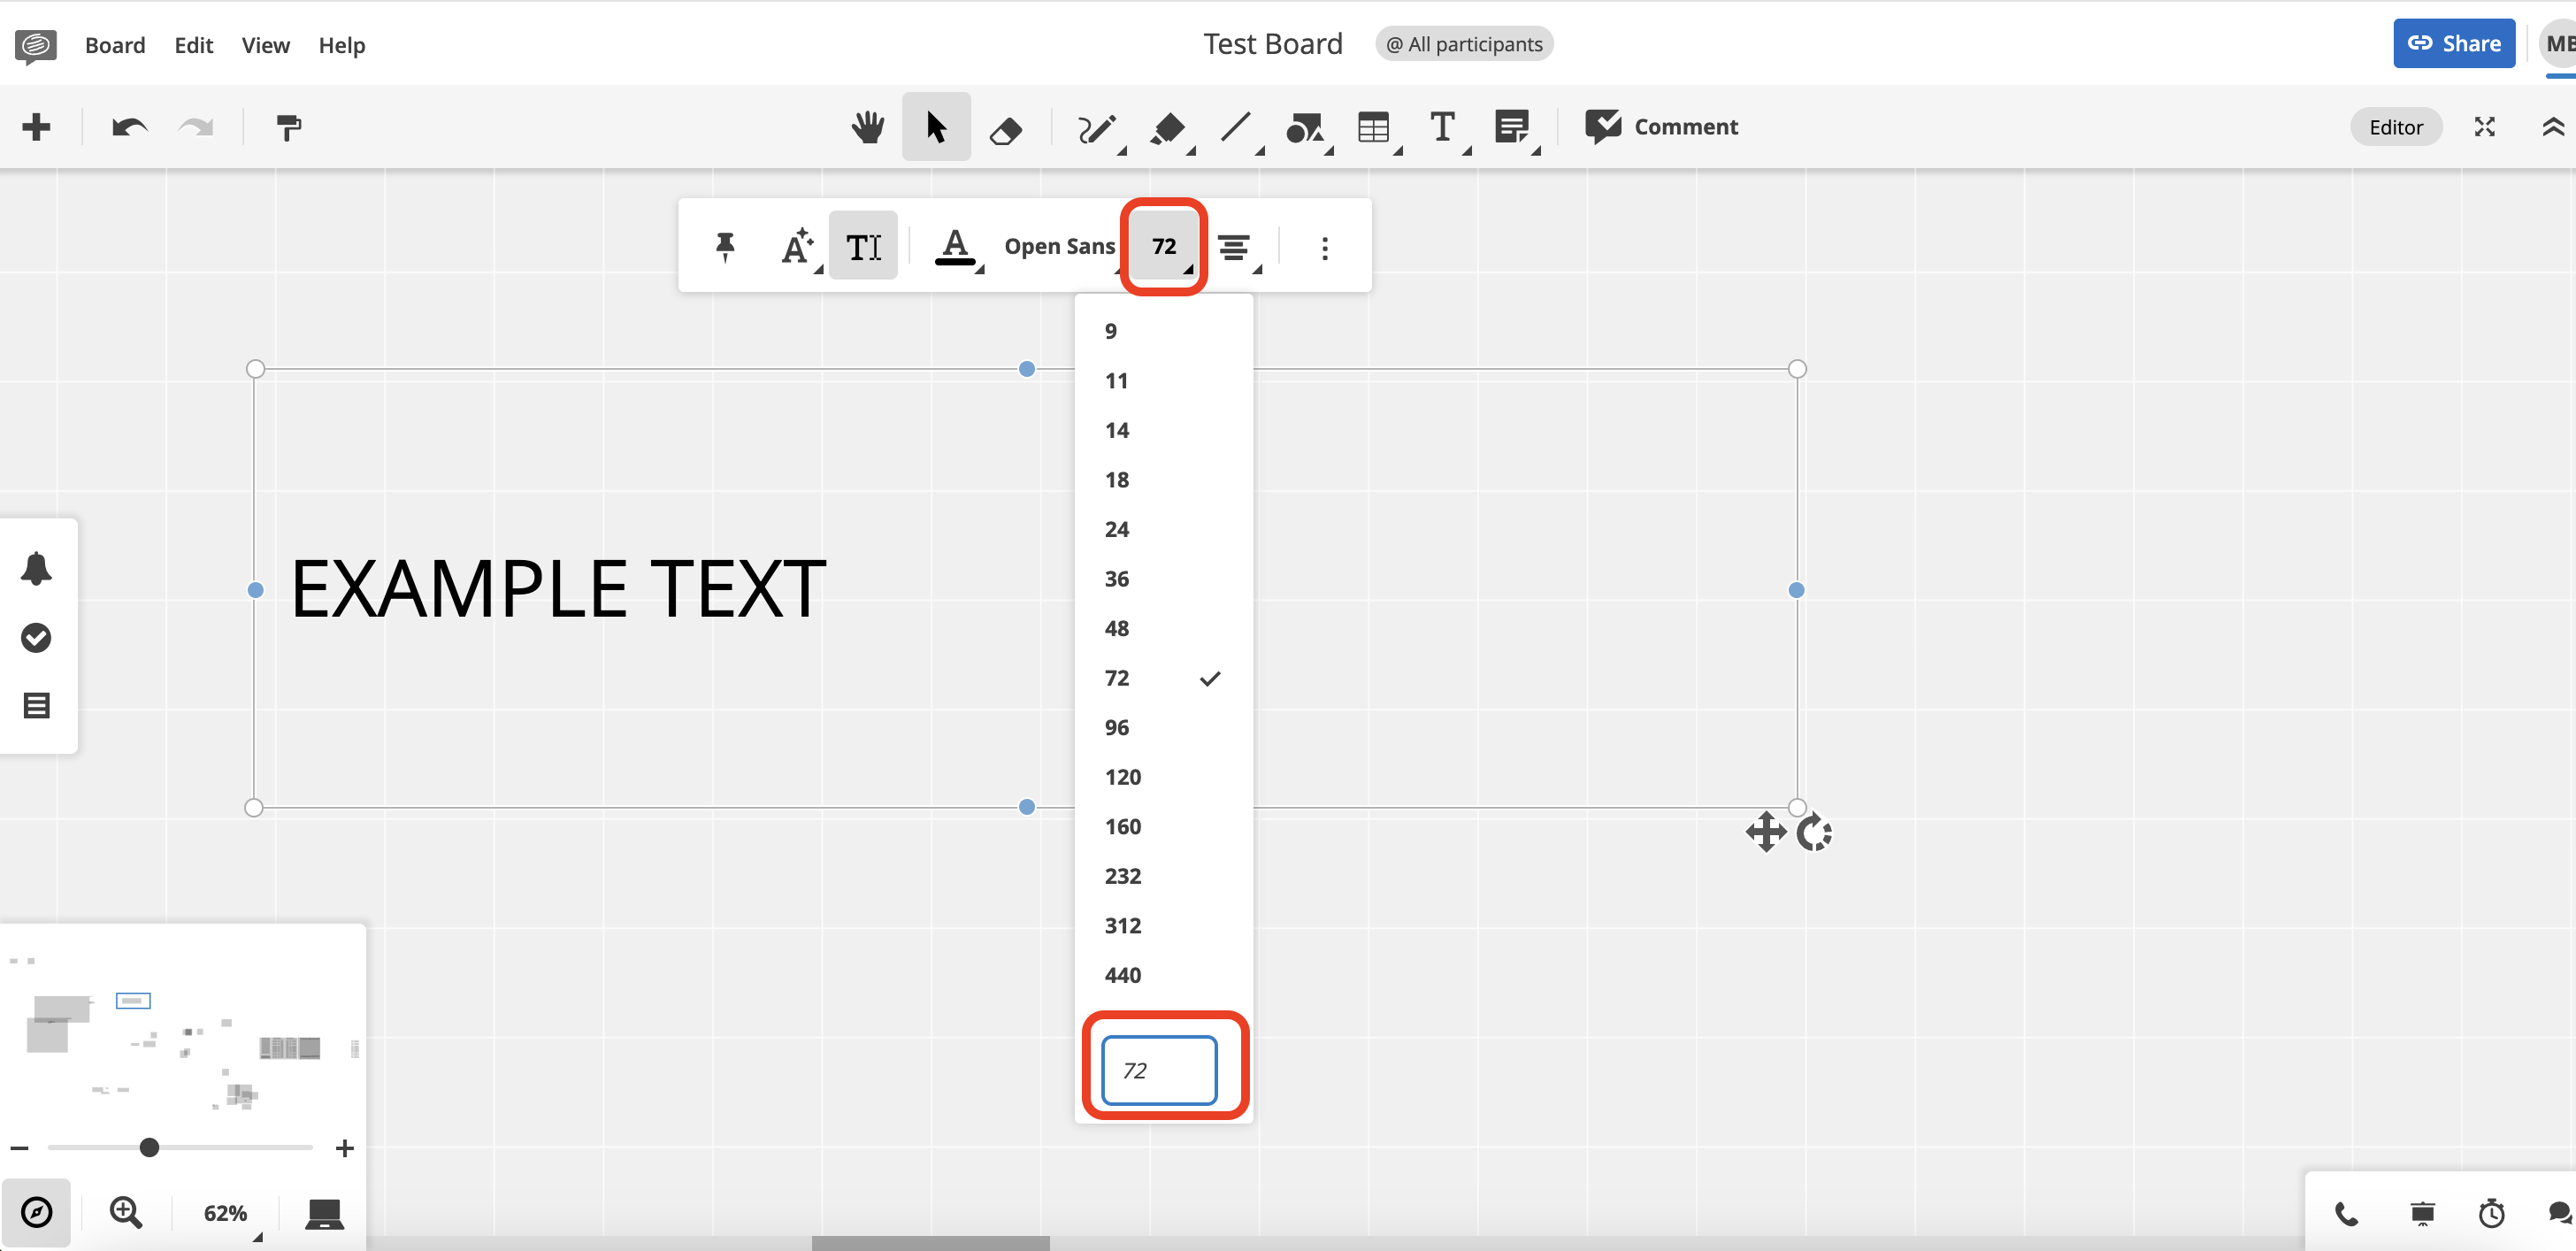Screen dimensions: 2576x1251
Task: Open notifications bell in side panel
Action: [37, 568]
